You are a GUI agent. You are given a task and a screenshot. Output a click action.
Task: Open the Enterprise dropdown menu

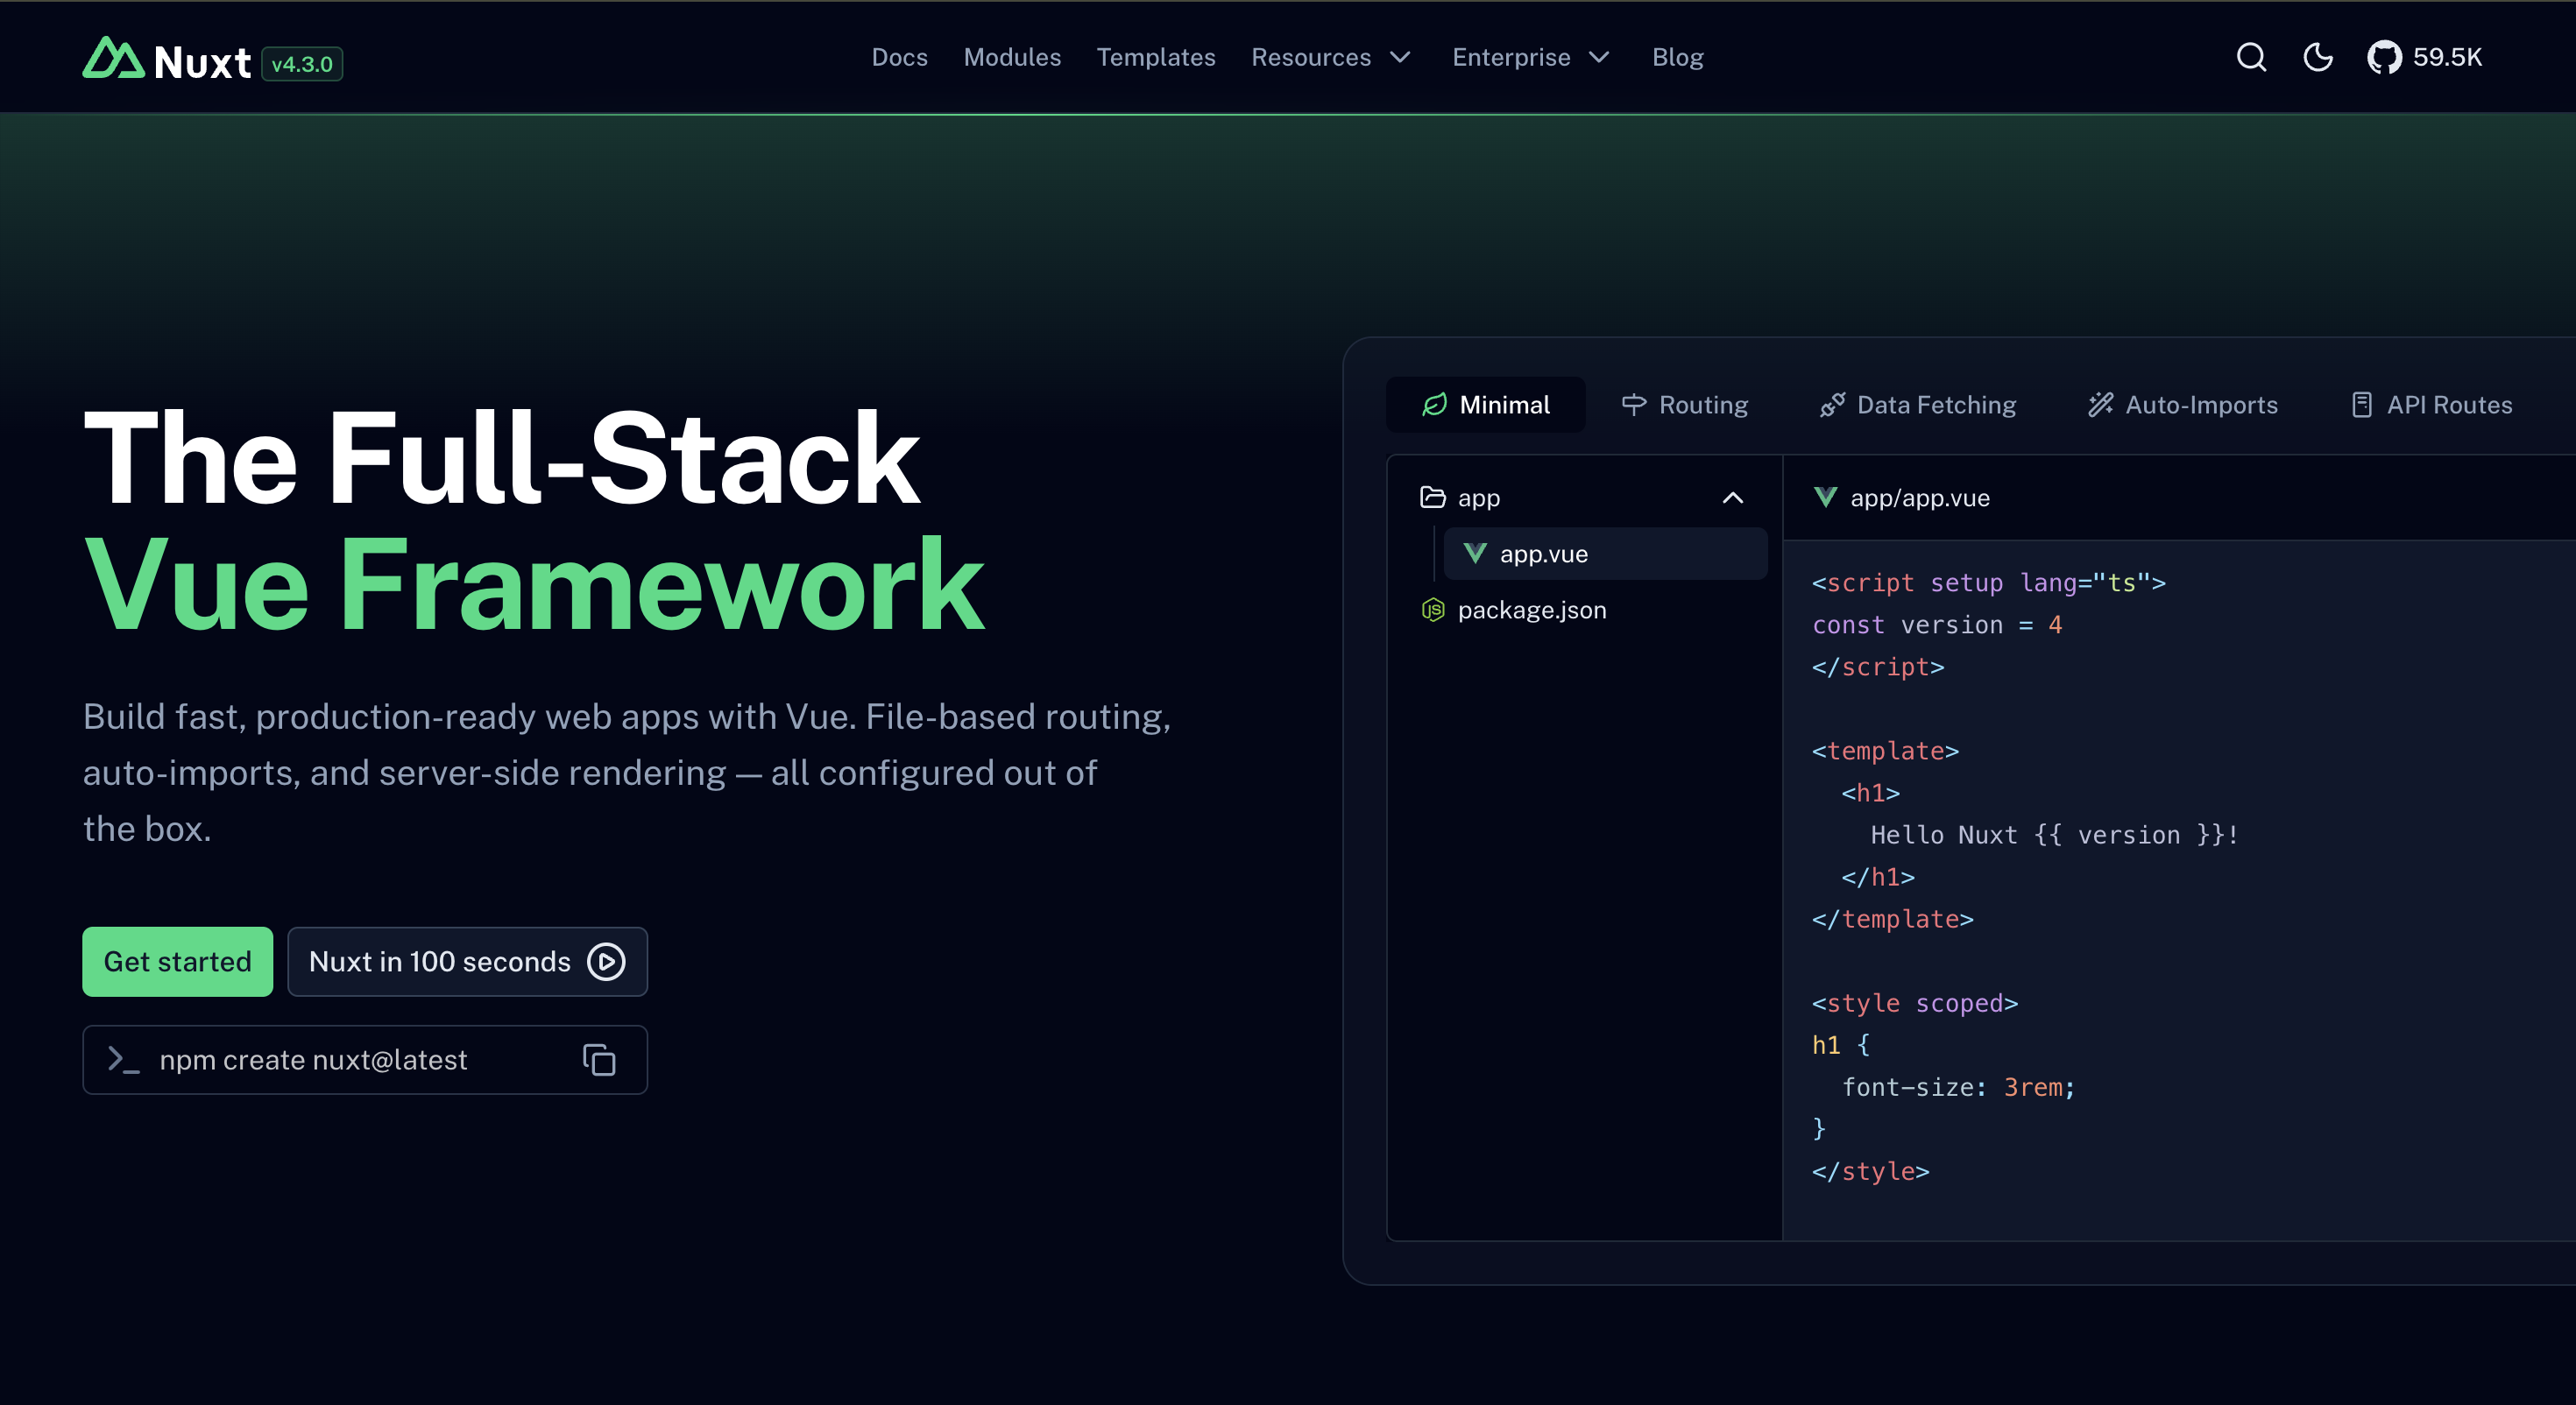1530,57
